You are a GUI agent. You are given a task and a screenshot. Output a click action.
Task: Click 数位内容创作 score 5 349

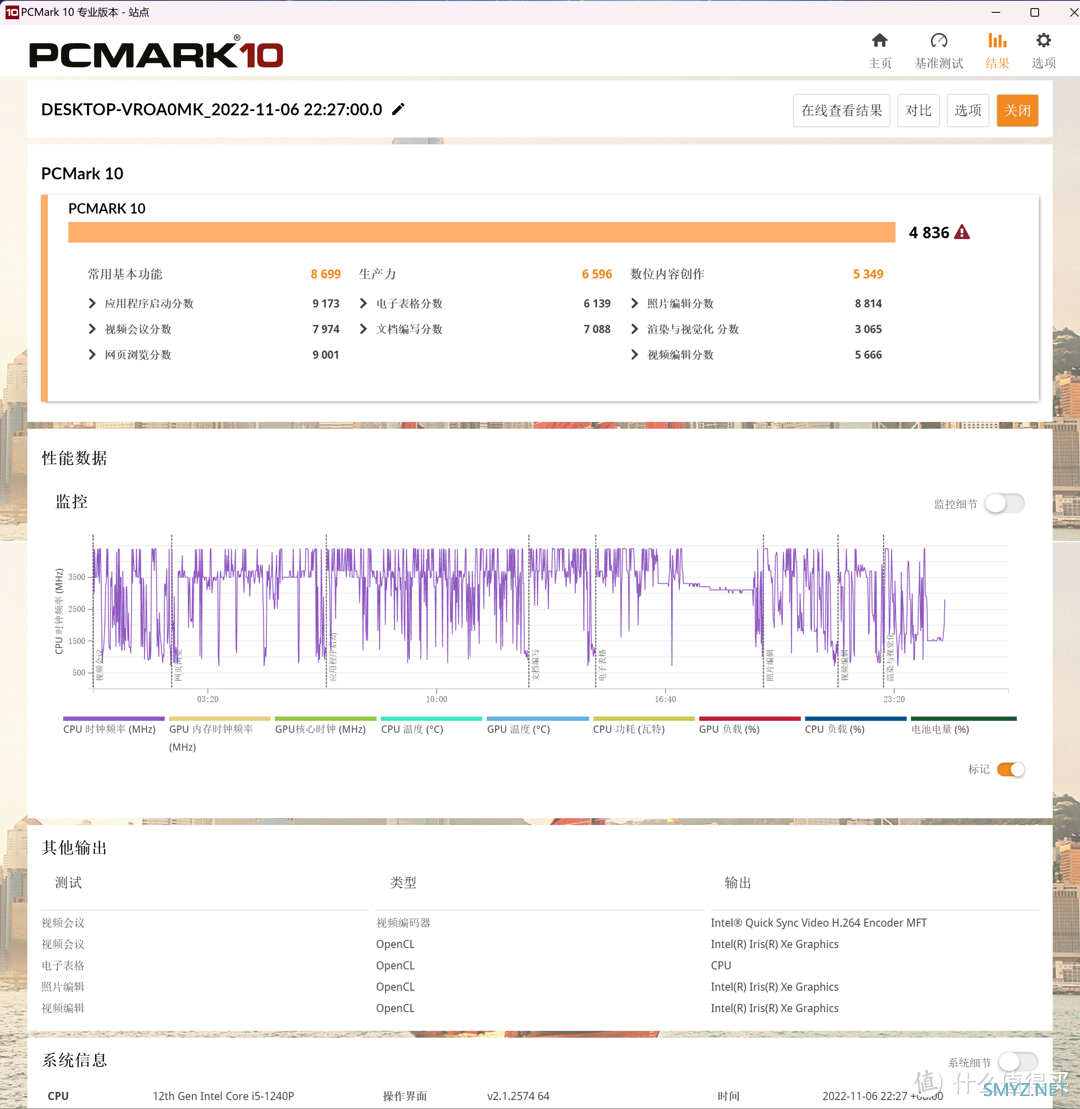point(868,274)
